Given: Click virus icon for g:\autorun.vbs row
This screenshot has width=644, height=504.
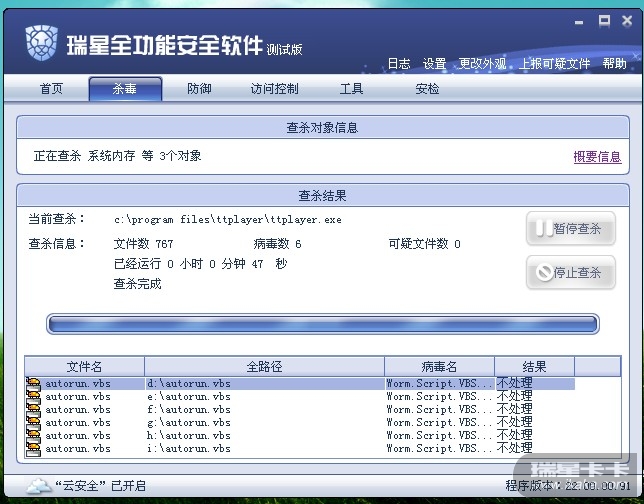Looking at the screenshot, I should tap(33, 423).
